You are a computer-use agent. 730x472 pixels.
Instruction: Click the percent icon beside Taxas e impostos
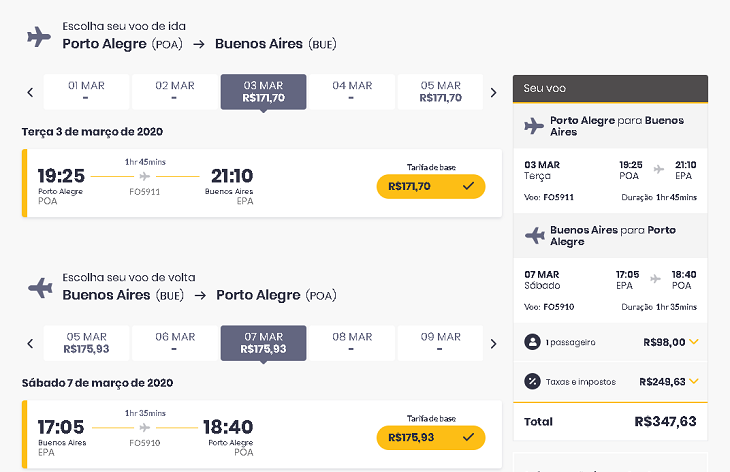pos(532,381)
